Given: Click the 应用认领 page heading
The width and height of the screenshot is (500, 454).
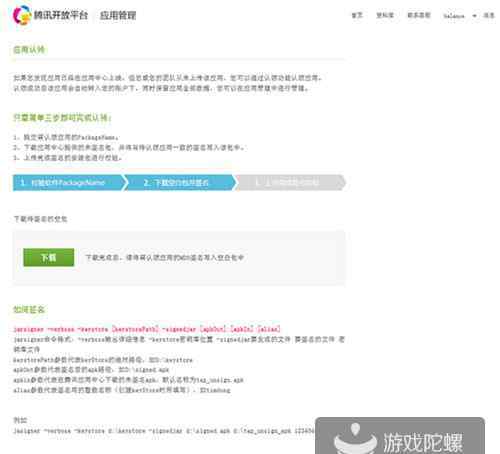Looking at the screenshot, I should click(29, 50).
